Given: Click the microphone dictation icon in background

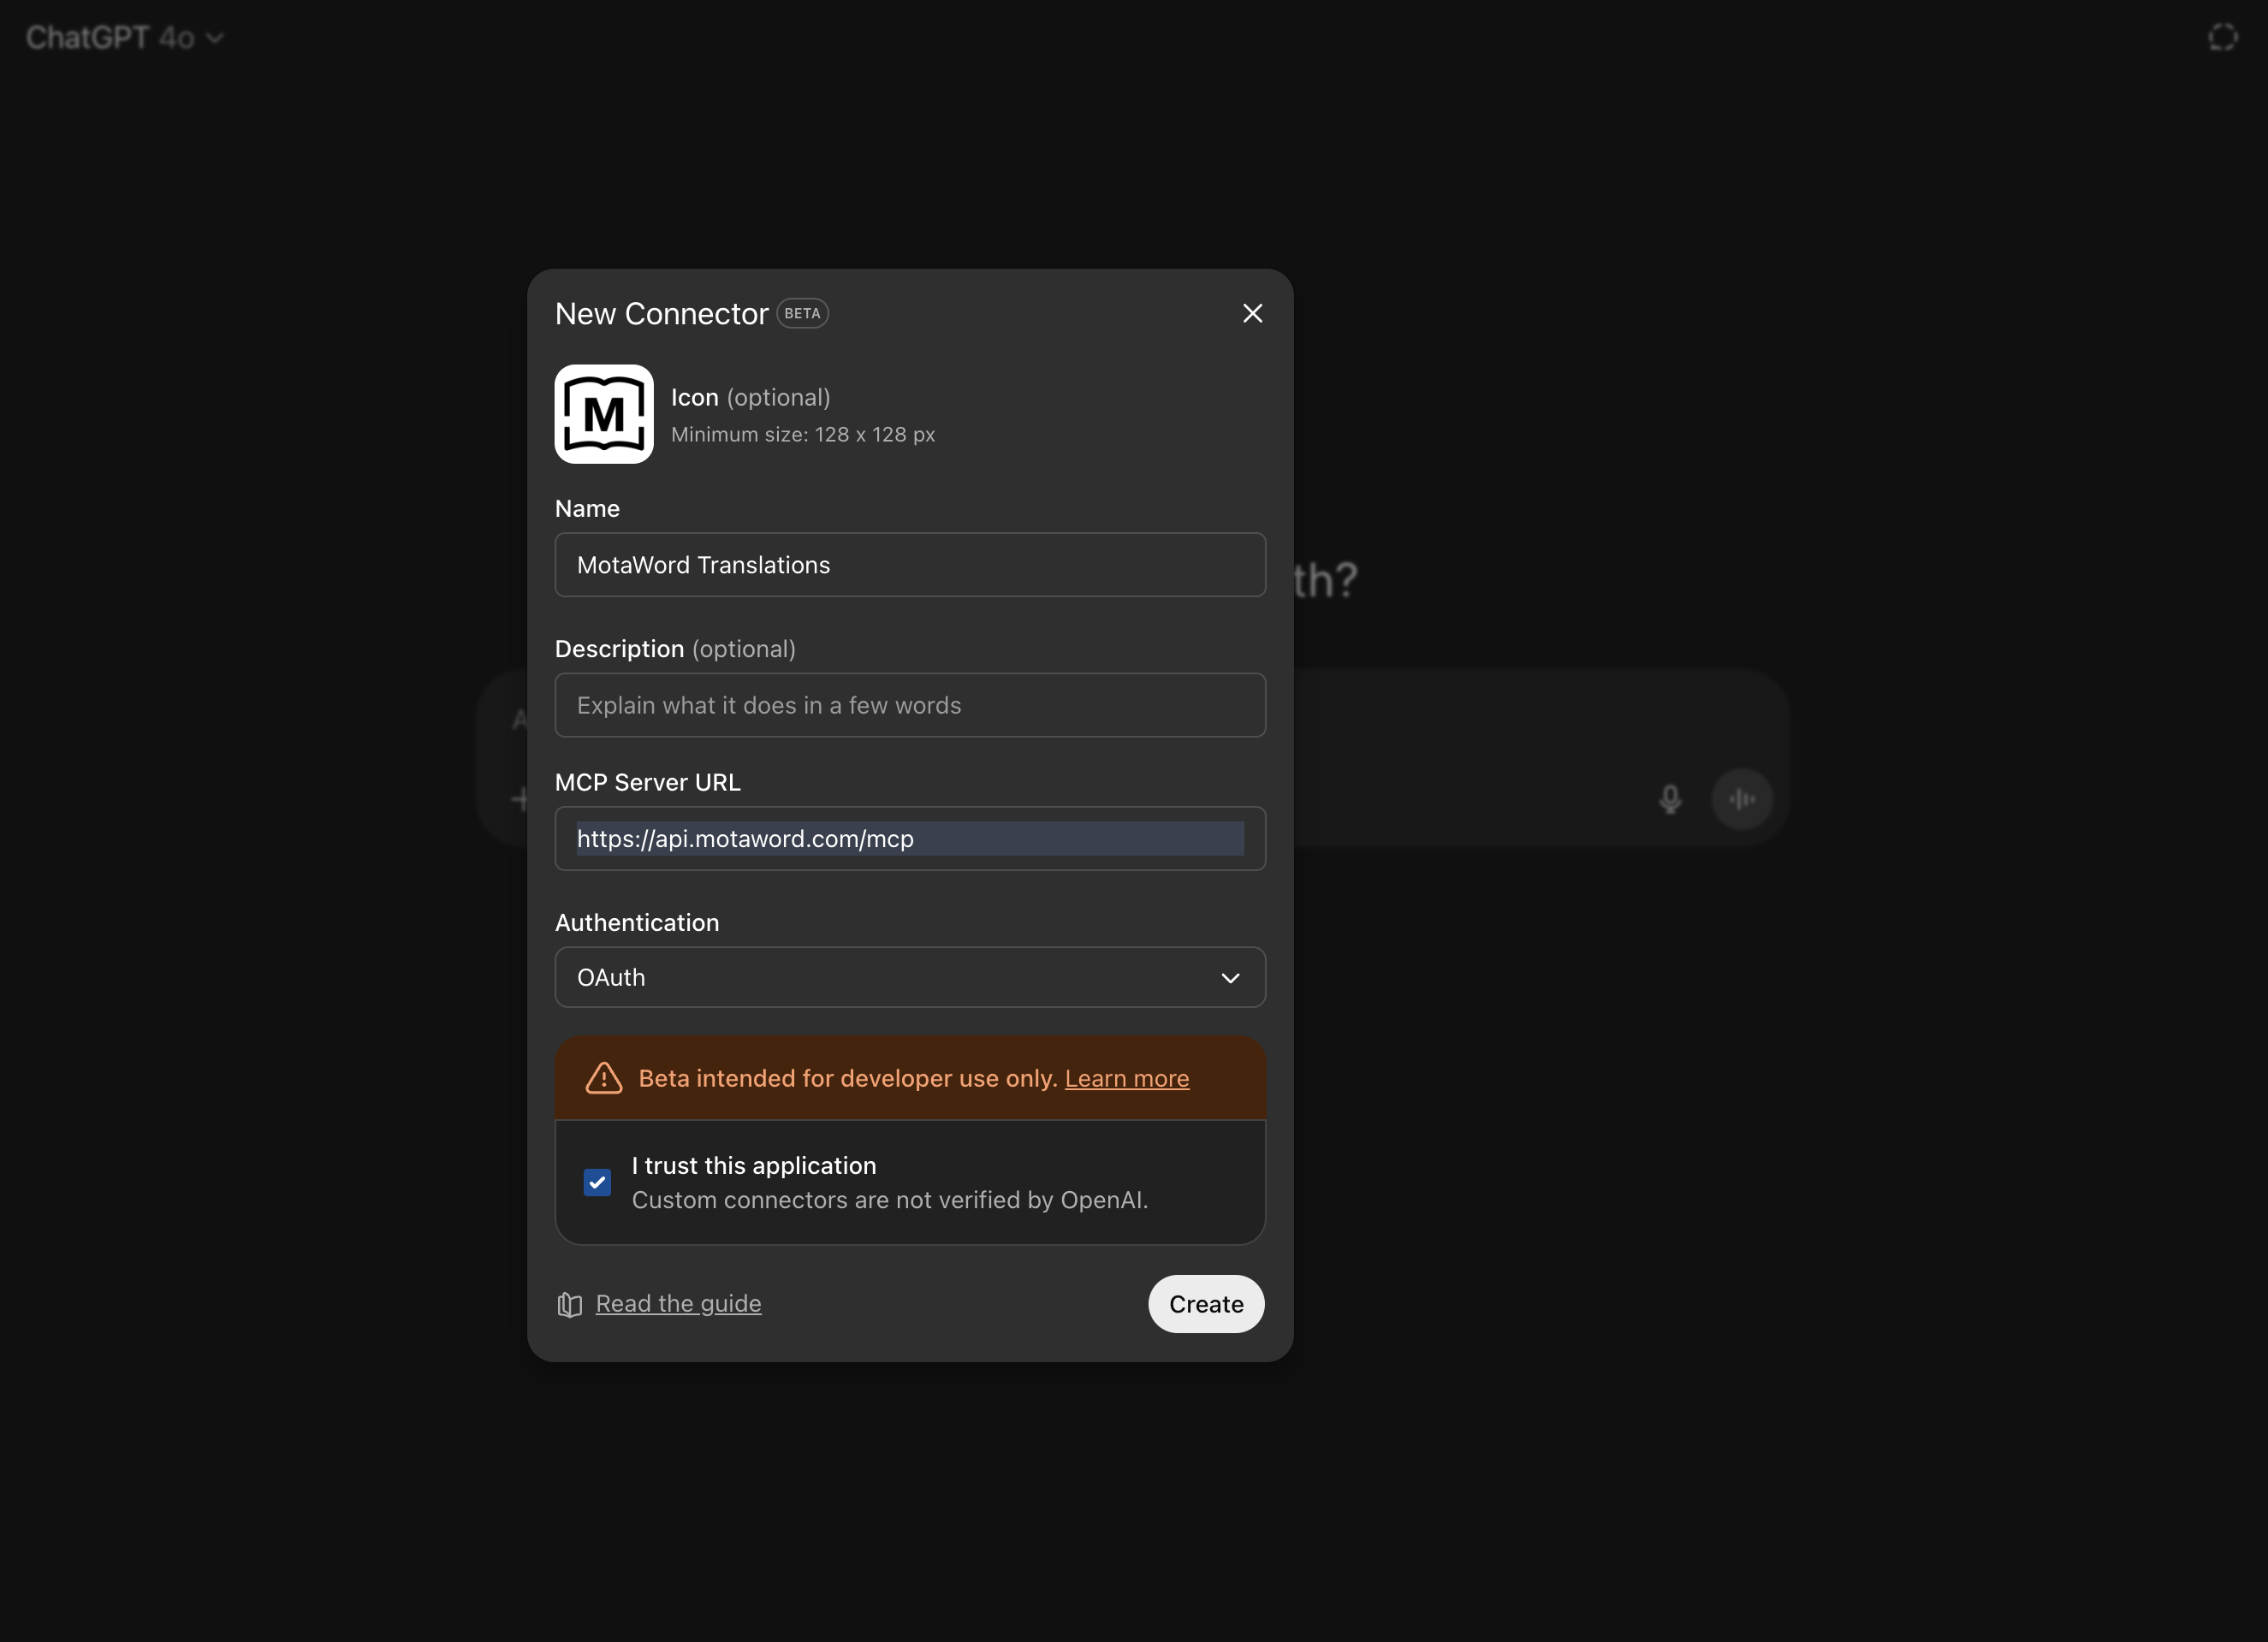Looking at the screenshot, I should [x=1670, y=799].
